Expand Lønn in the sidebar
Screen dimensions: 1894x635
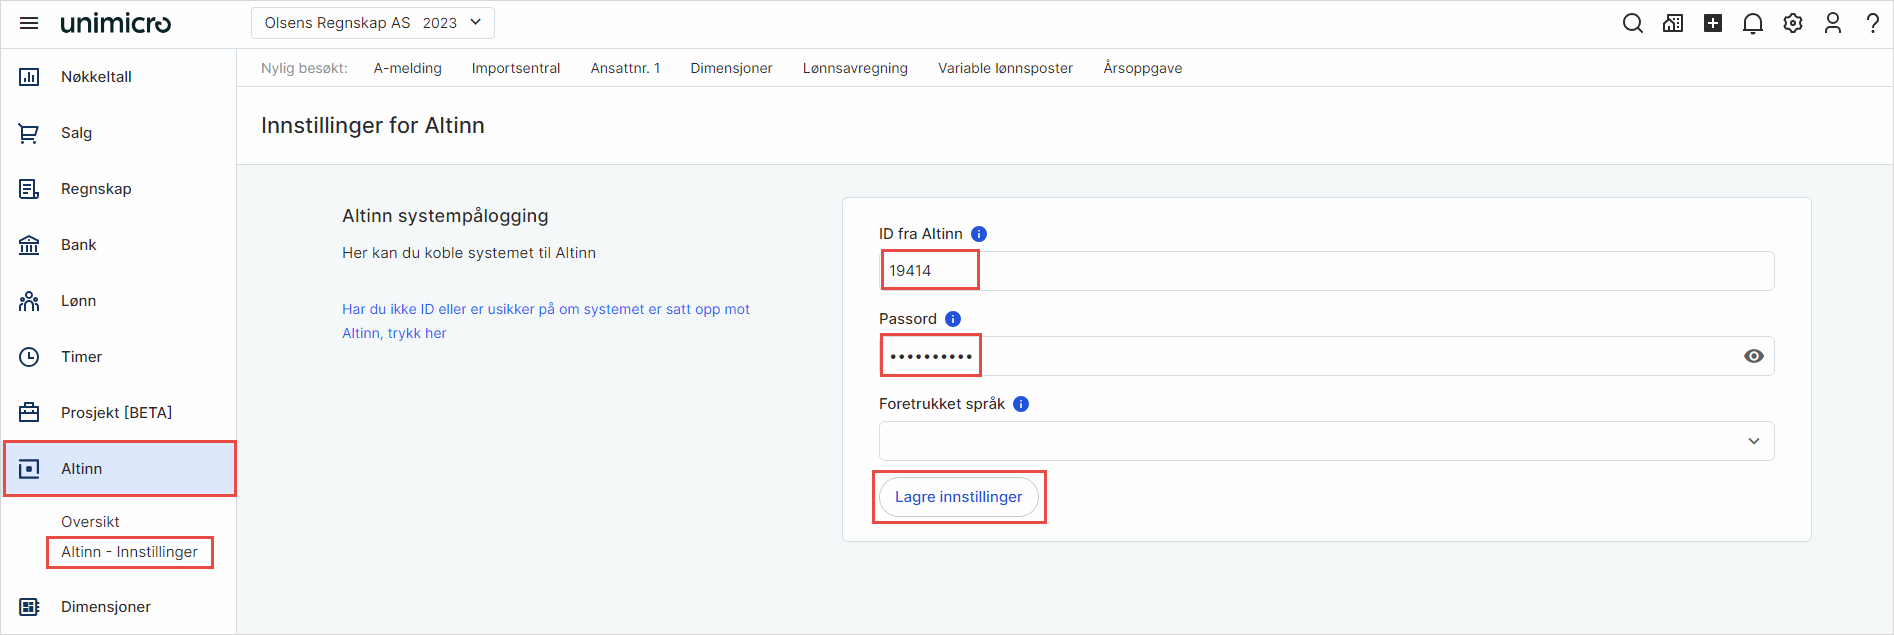click(78, 301)
